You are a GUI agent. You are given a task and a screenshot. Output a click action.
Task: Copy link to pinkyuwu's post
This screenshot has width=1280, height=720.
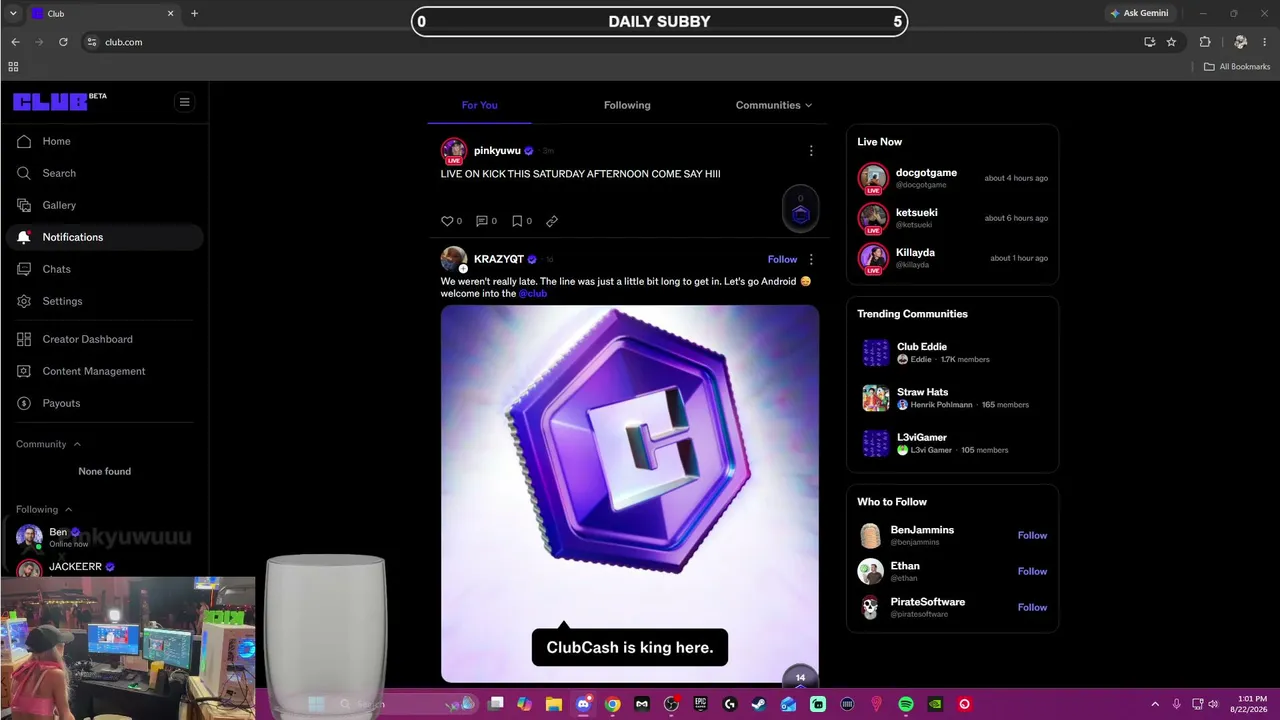tap(552, 221)
